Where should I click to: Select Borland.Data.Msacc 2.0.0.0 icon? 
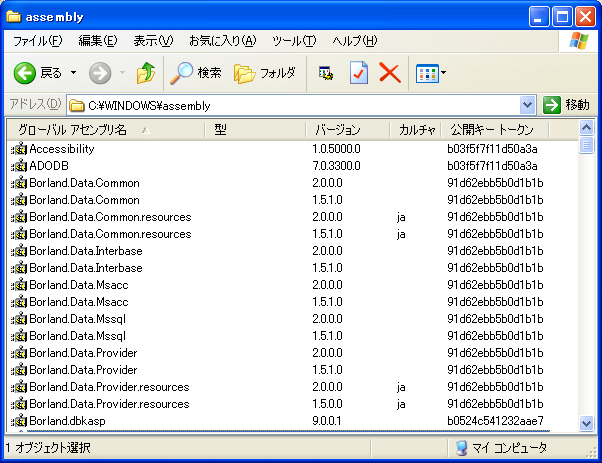coord(19,285)
